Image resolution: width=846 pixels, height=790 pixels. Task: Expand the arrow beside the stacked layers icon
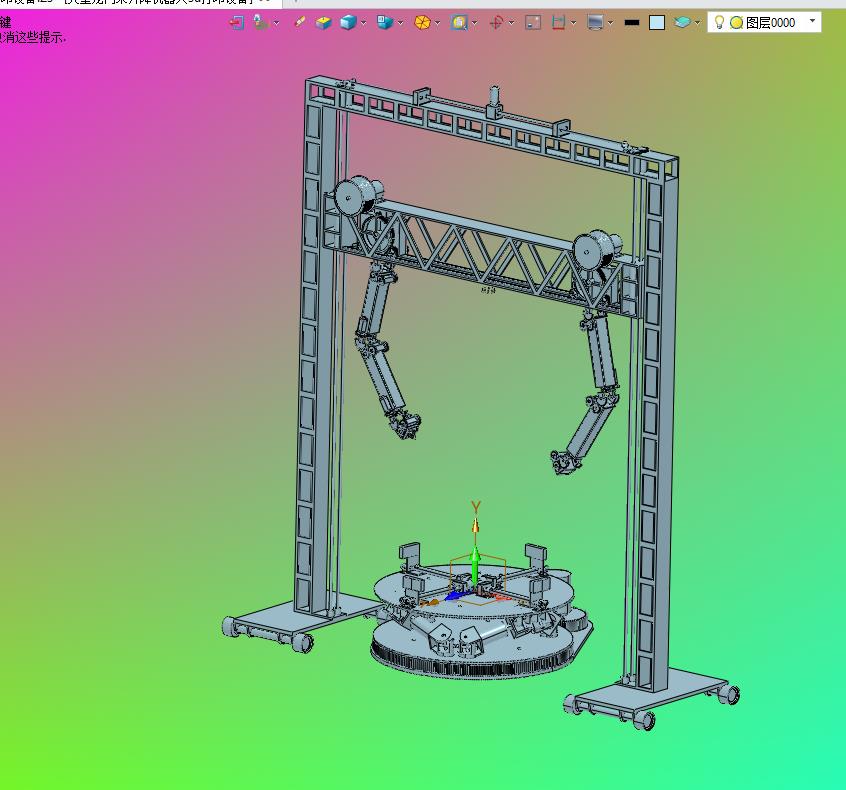[697, 22]
